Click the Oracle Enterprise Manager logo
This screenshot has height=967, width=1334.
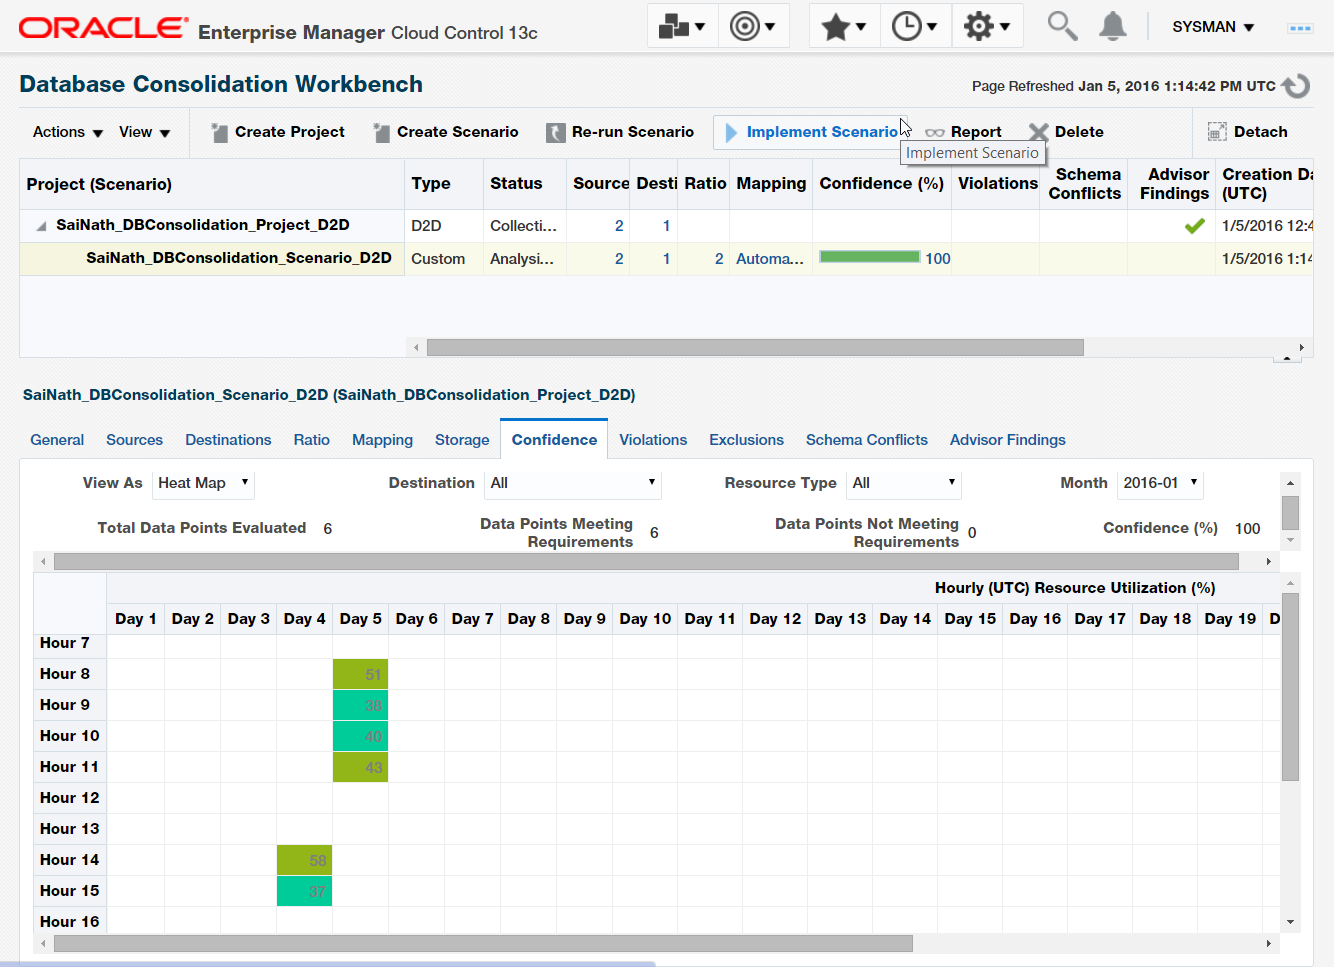tap(278, 29)
